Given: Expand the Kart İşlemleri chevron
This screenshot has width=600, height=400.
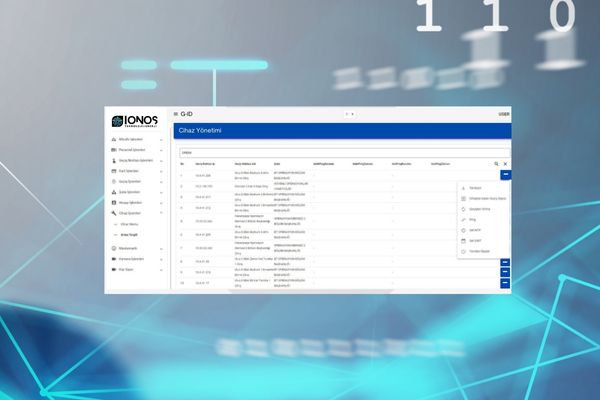Looking at the screenshot, I should point(162,171).
